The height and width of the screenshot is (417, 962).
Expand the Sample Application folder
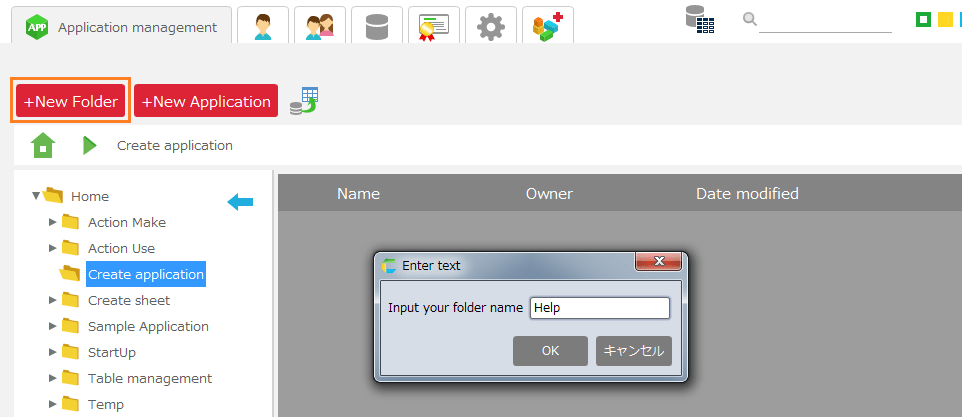(53, 326)
